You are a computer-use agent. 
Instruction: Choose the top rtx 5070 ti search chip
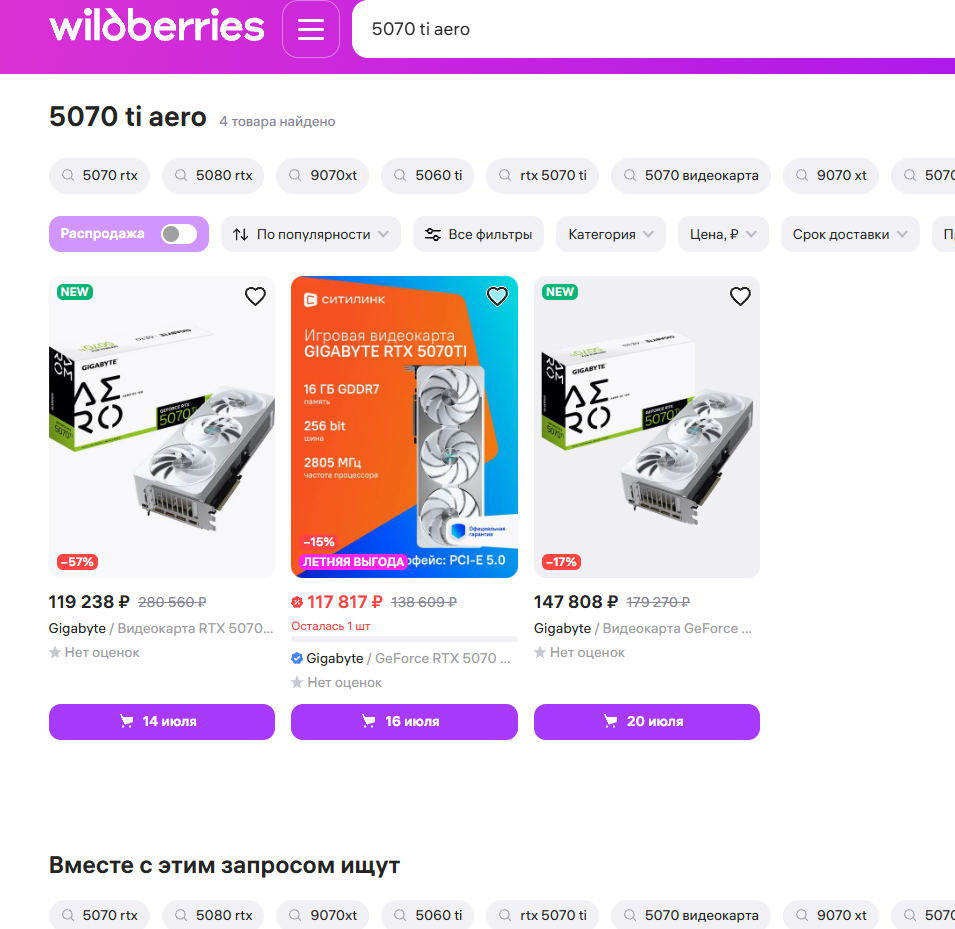point(542,175)
